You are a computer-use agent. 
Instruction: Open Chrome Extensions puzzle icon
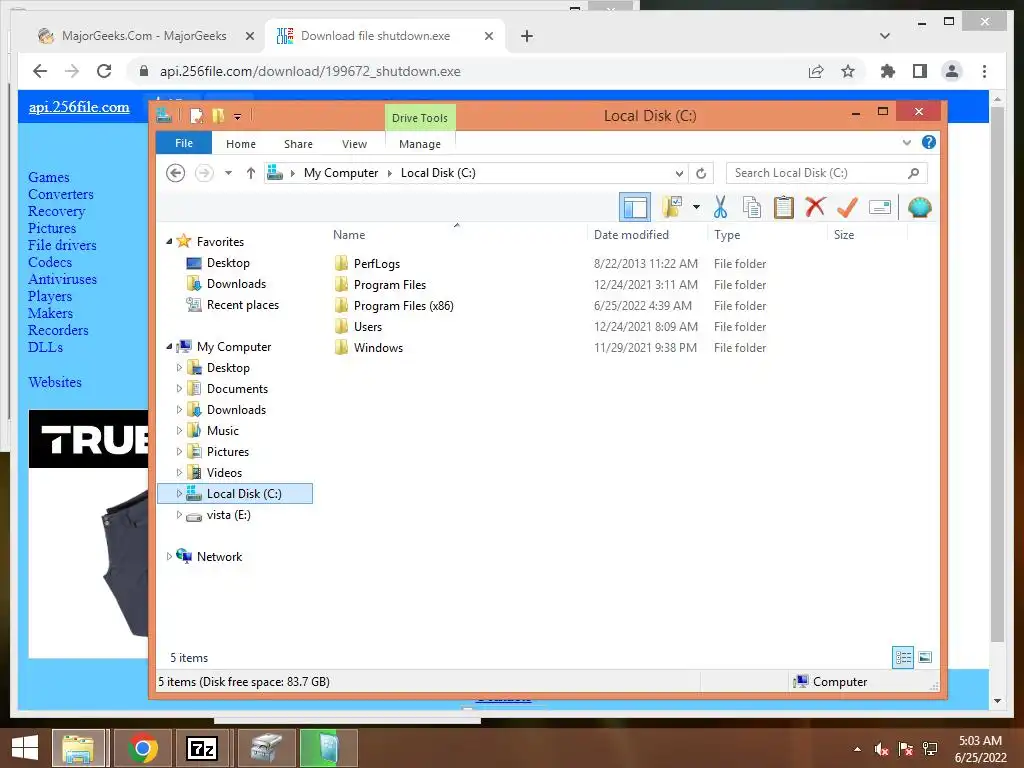pos(888,71)
